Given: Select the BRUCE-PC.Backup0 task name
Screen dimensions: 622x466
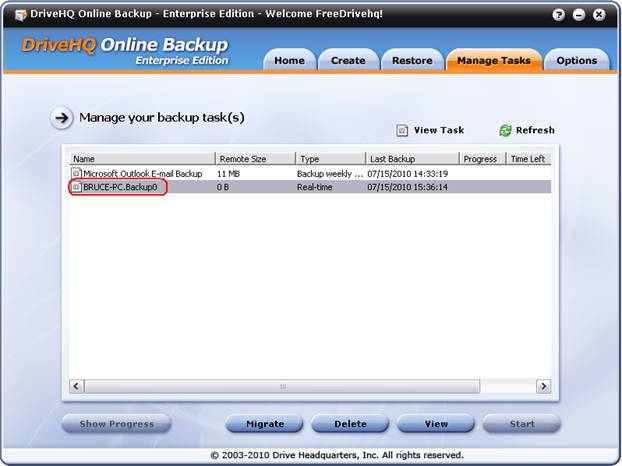Looking at the screenshot, I should coord(120,187).
